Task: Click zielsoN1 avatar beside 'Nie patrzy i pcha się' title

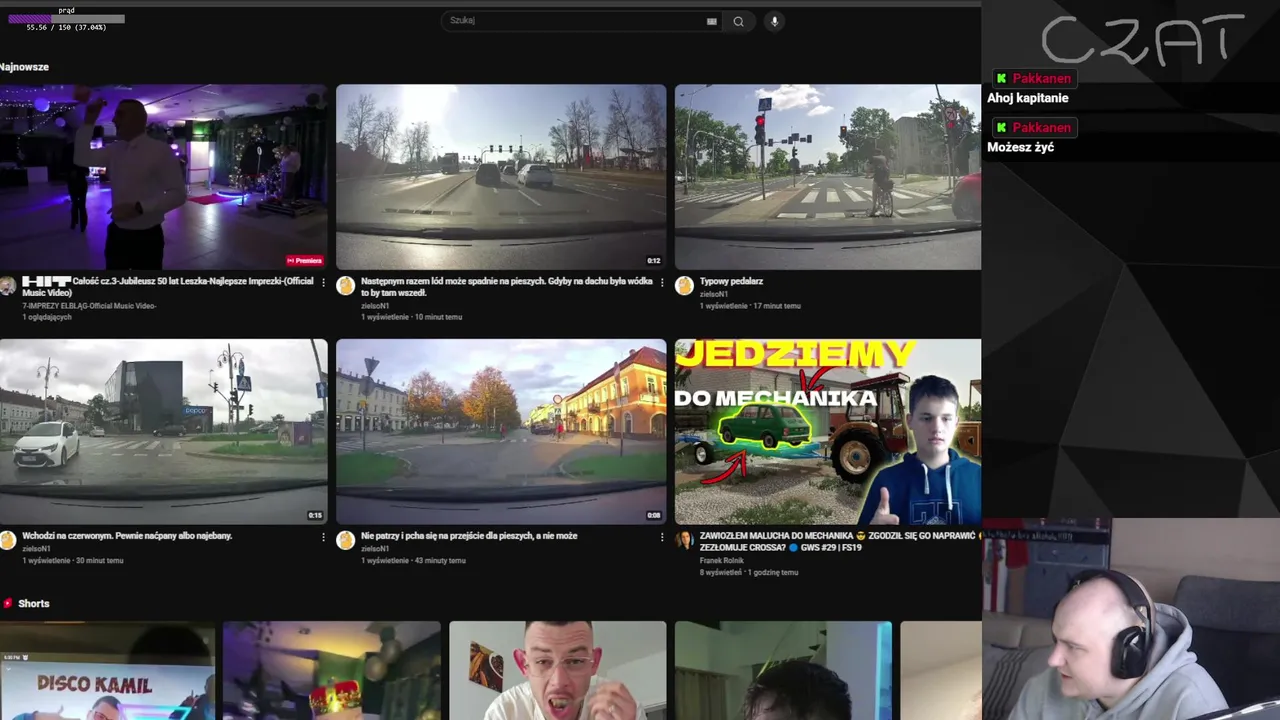Action: [x=346, y=540]
